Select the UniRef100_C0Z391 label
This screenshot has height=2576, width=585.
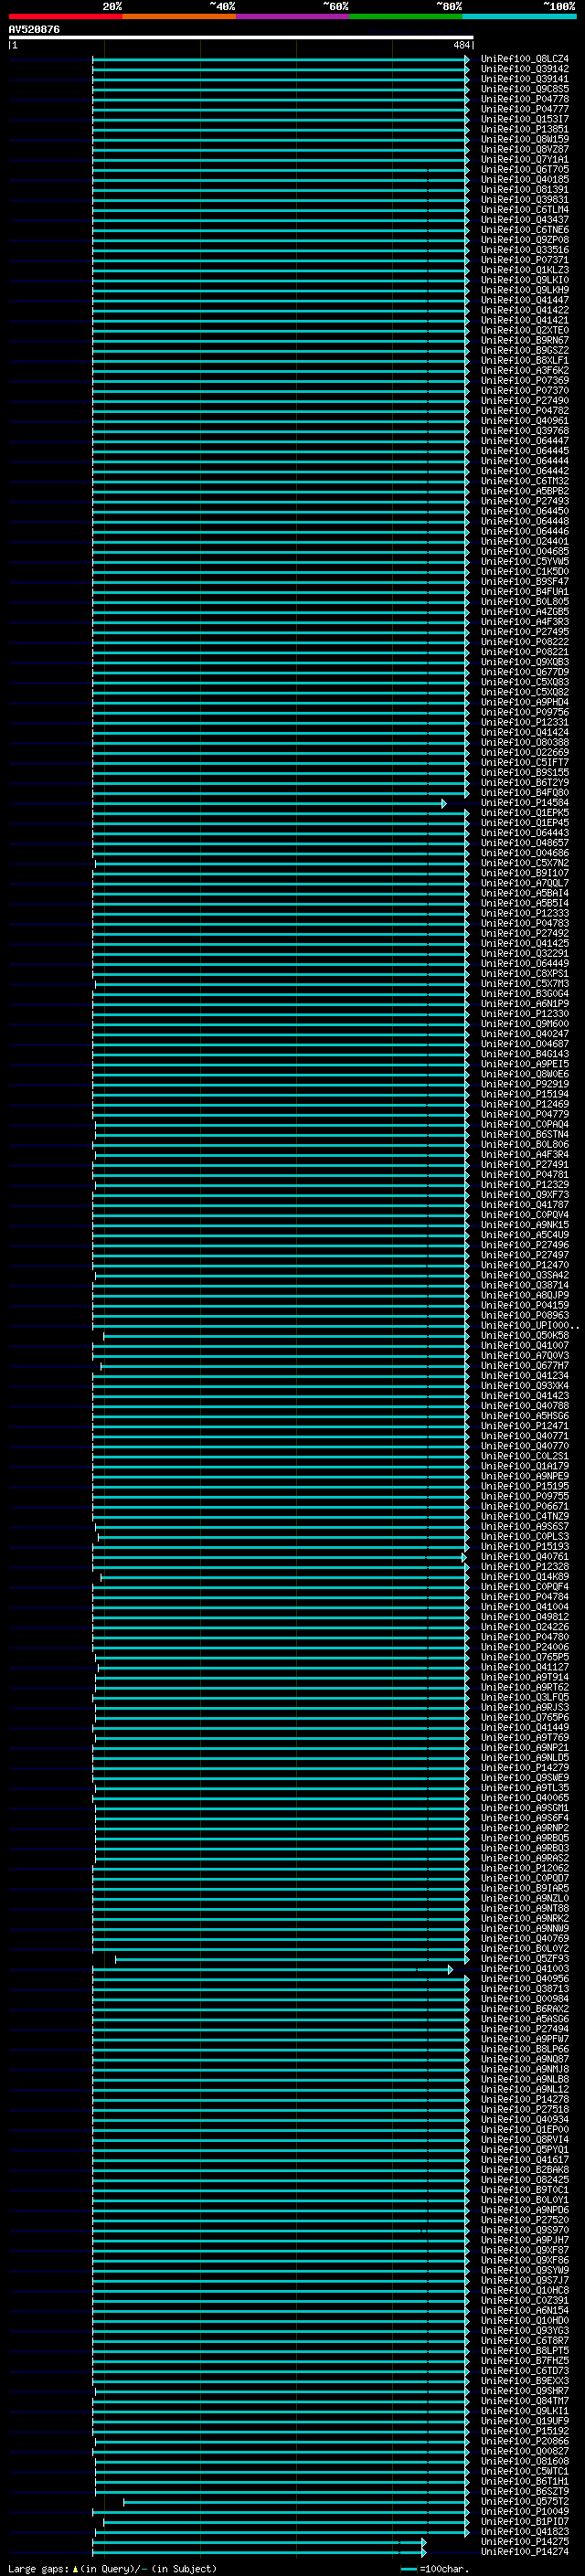click(x=525, y=2301)
